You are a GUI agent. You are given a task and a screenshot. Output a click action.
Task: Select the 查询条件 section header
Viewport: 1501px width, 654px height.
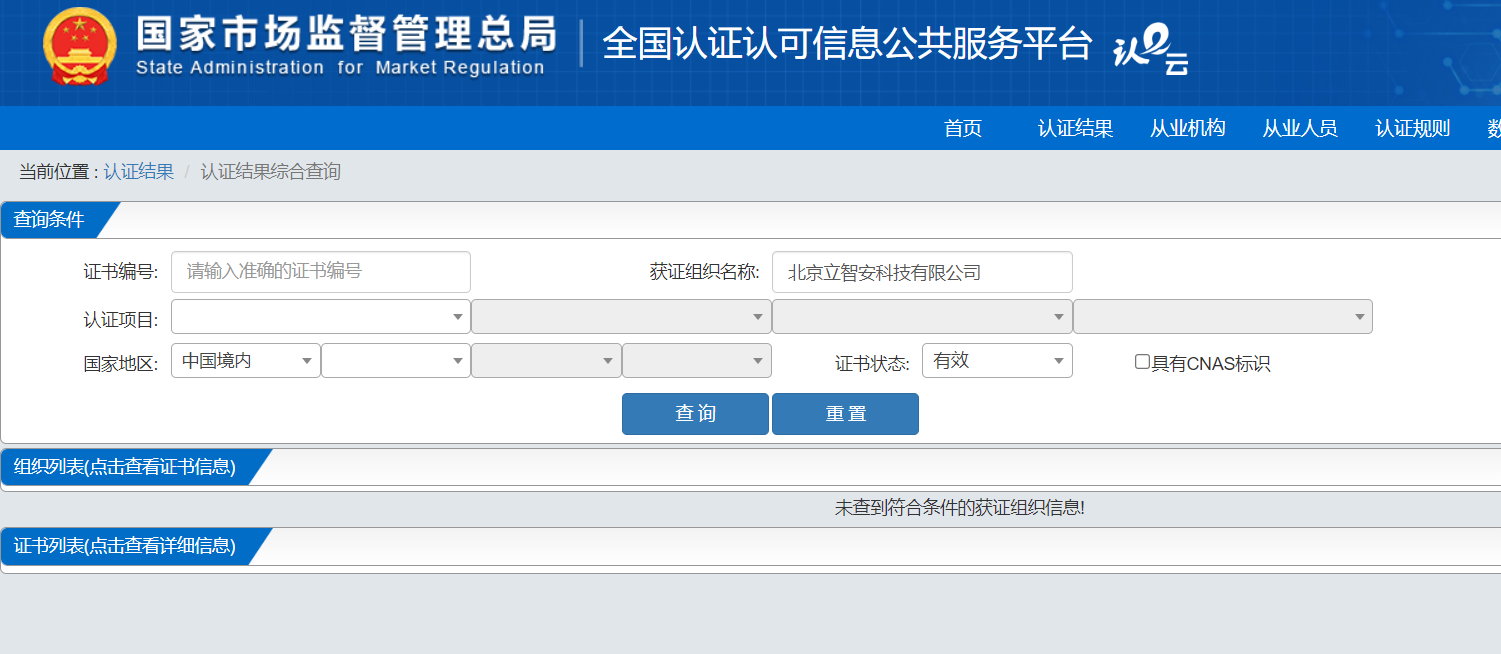pyautogui.click(x=49, y=220)
